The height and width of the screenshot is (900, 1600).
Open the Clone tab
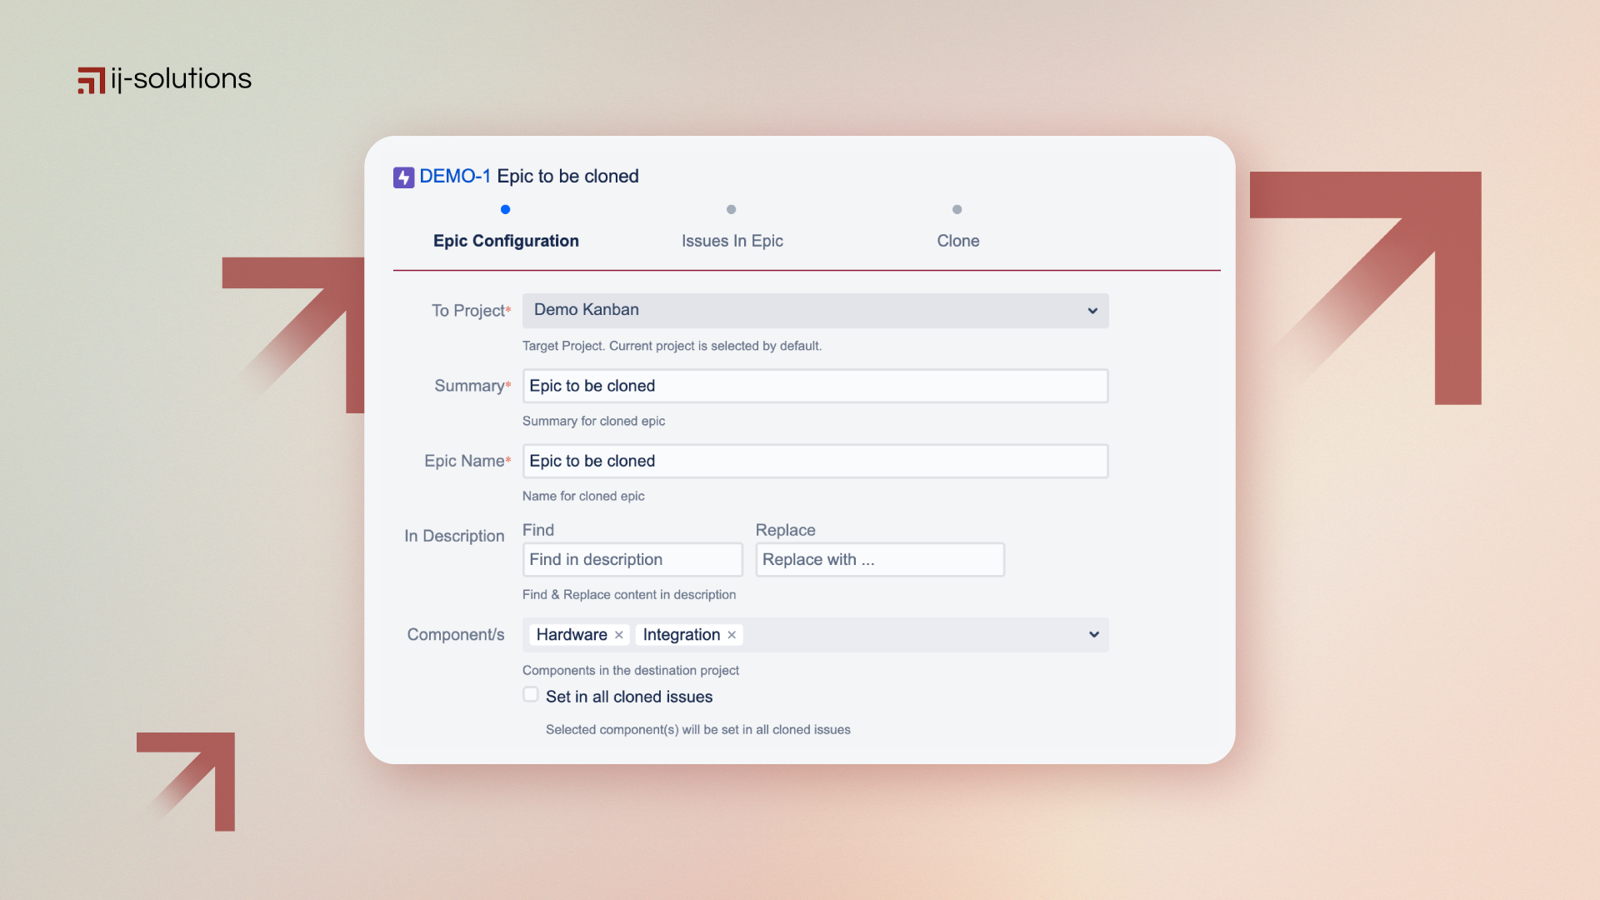click(957, 240)
